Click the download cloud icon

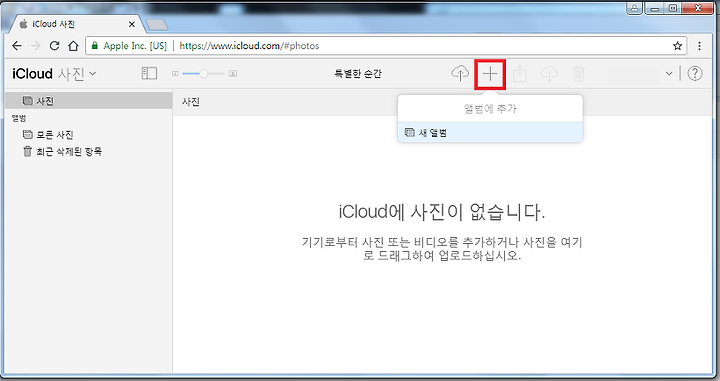point(549,73)
